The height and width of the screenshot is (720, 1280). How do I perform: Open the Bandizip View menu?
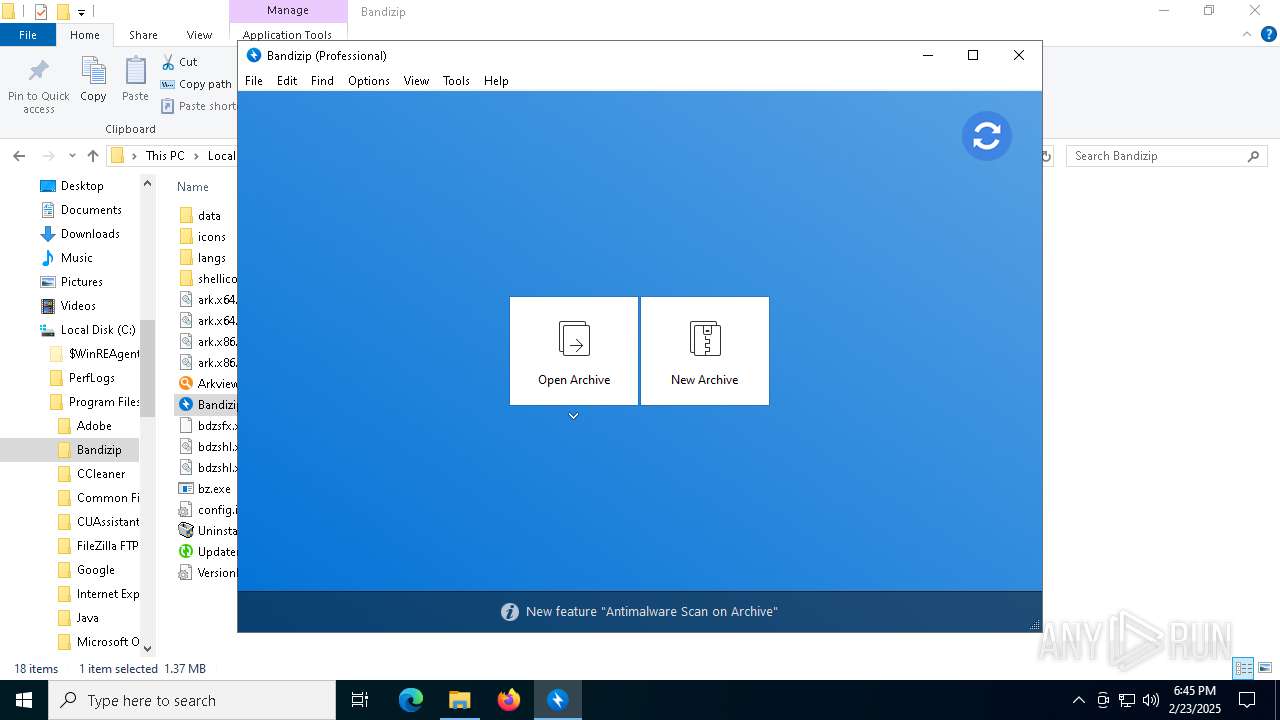pyautogui.click(x=416, y=81)
